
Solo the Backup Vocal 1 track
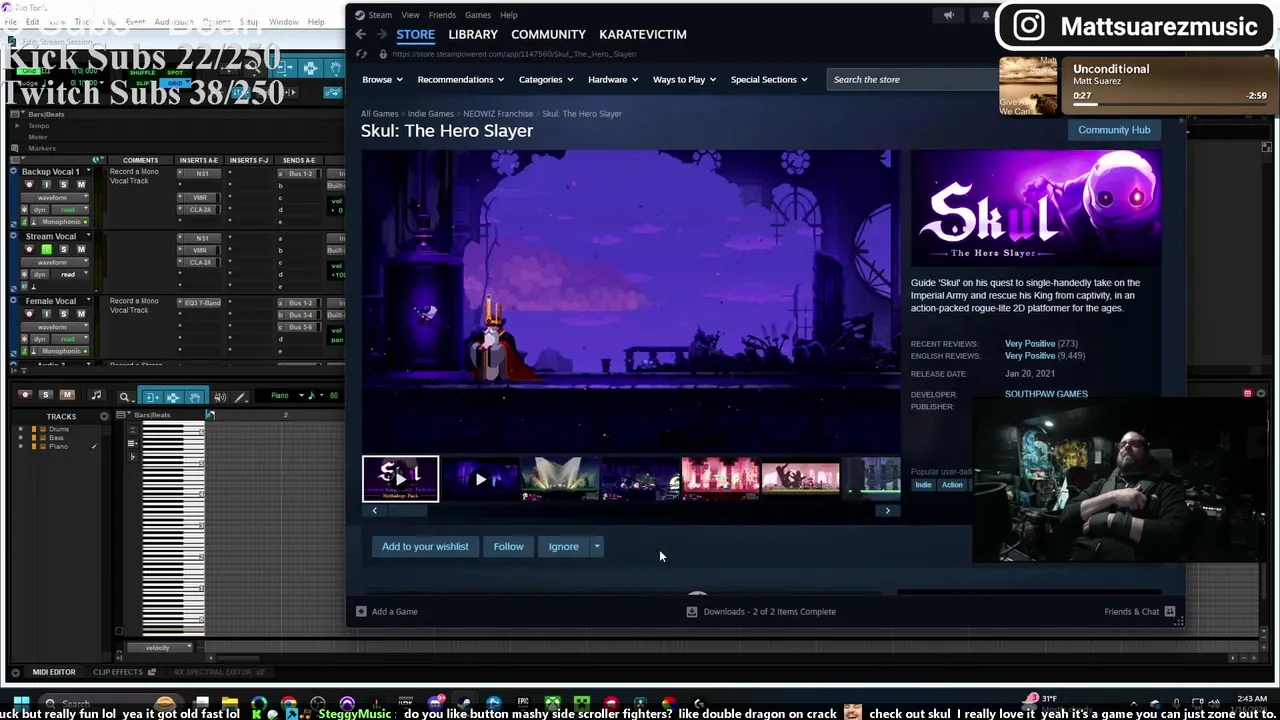(x=64, y=185)
